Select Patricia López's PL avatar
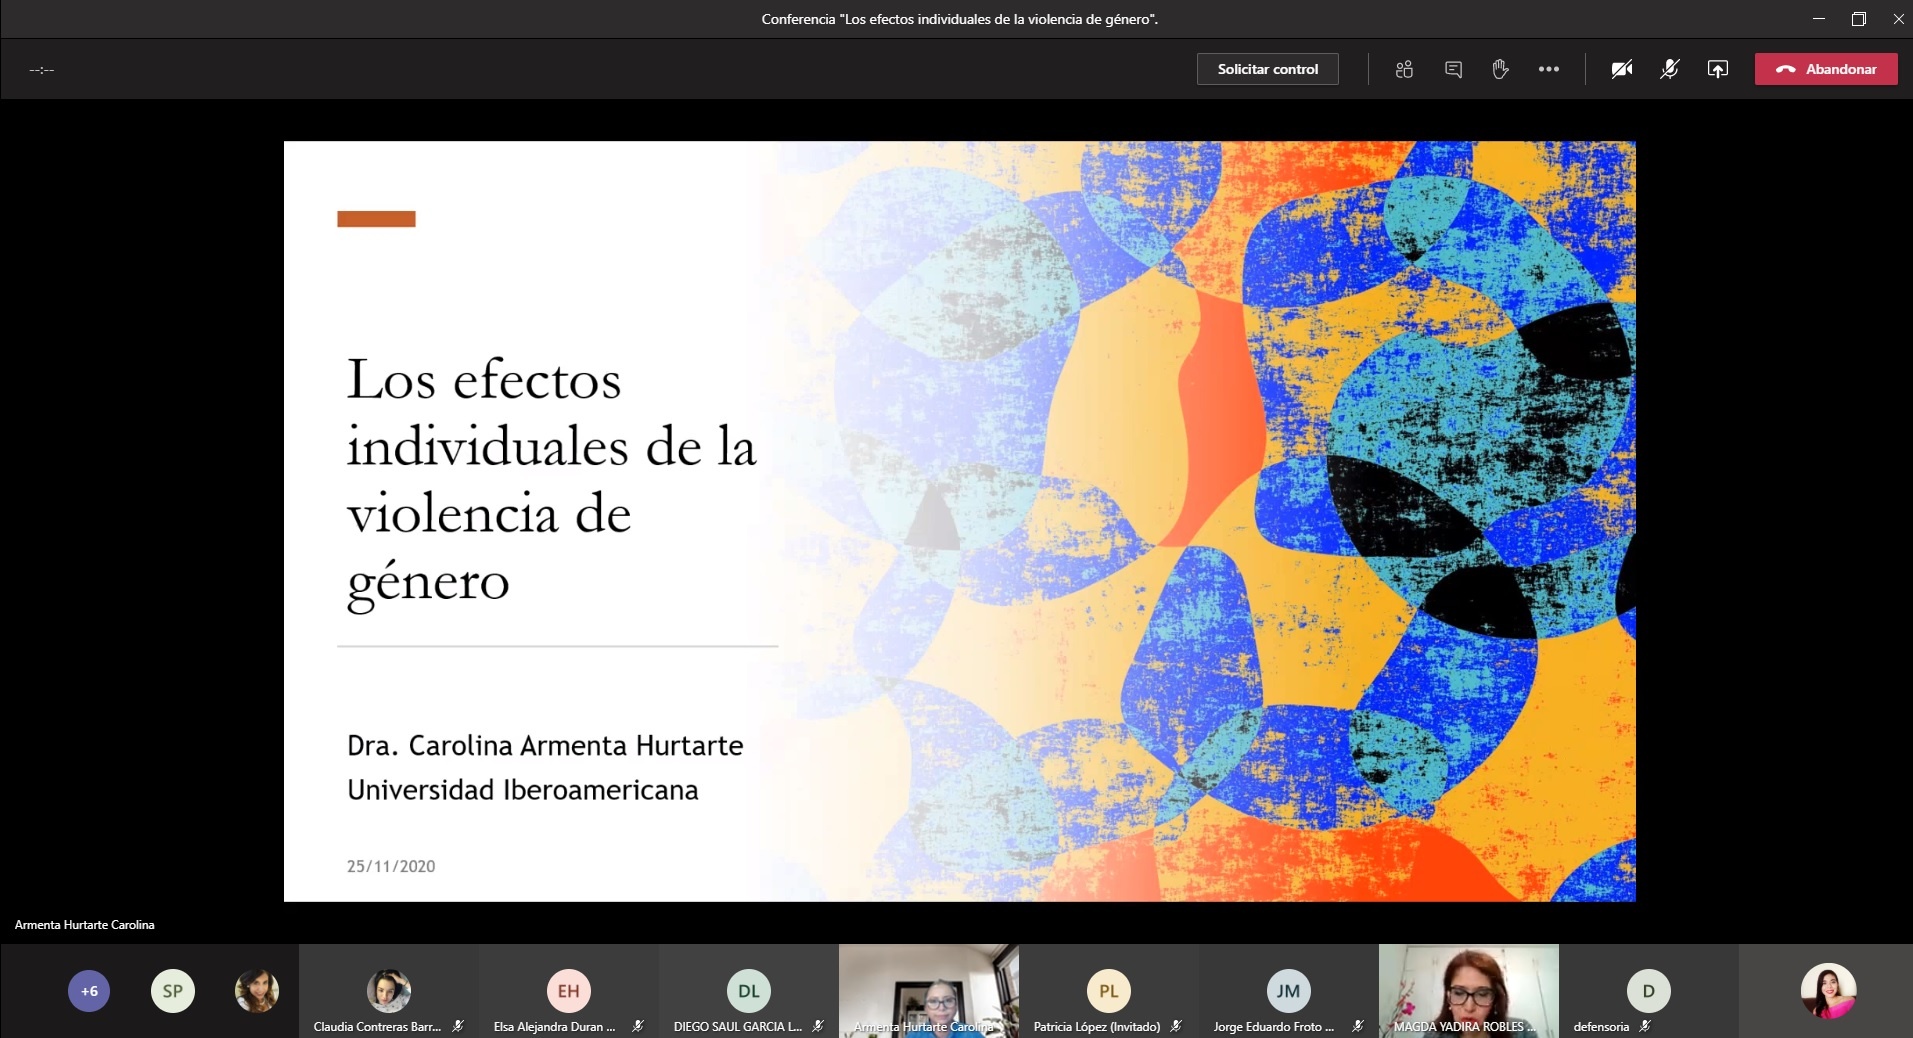The height and width of the screenshot is (1038, 1913). pyautogui.click(x=1108, y=991)
